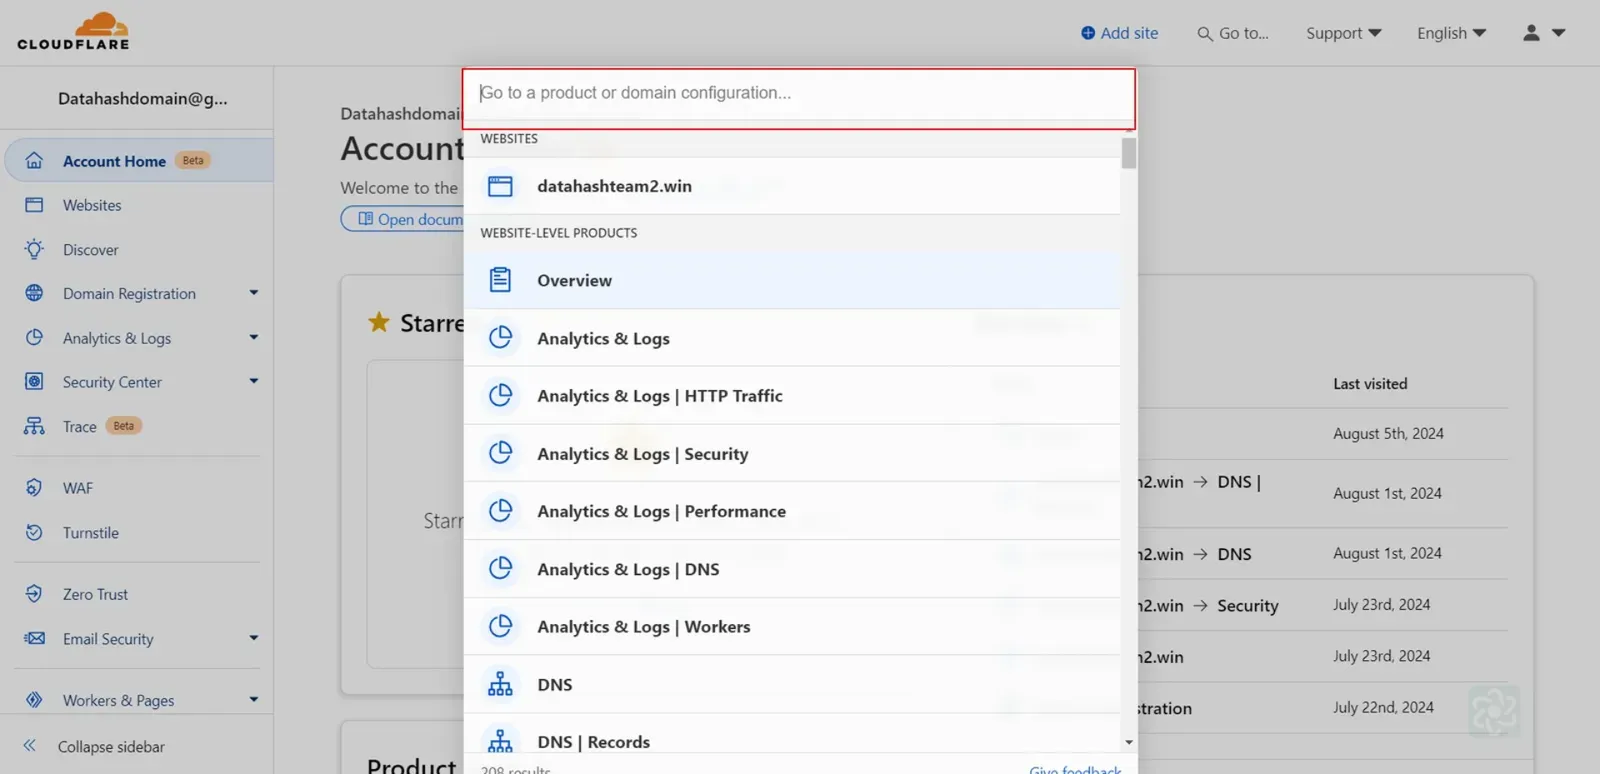Expand the Security Center sidebar arrow
The height and width of the screenshot is (774, 1600).
point(254,381)
